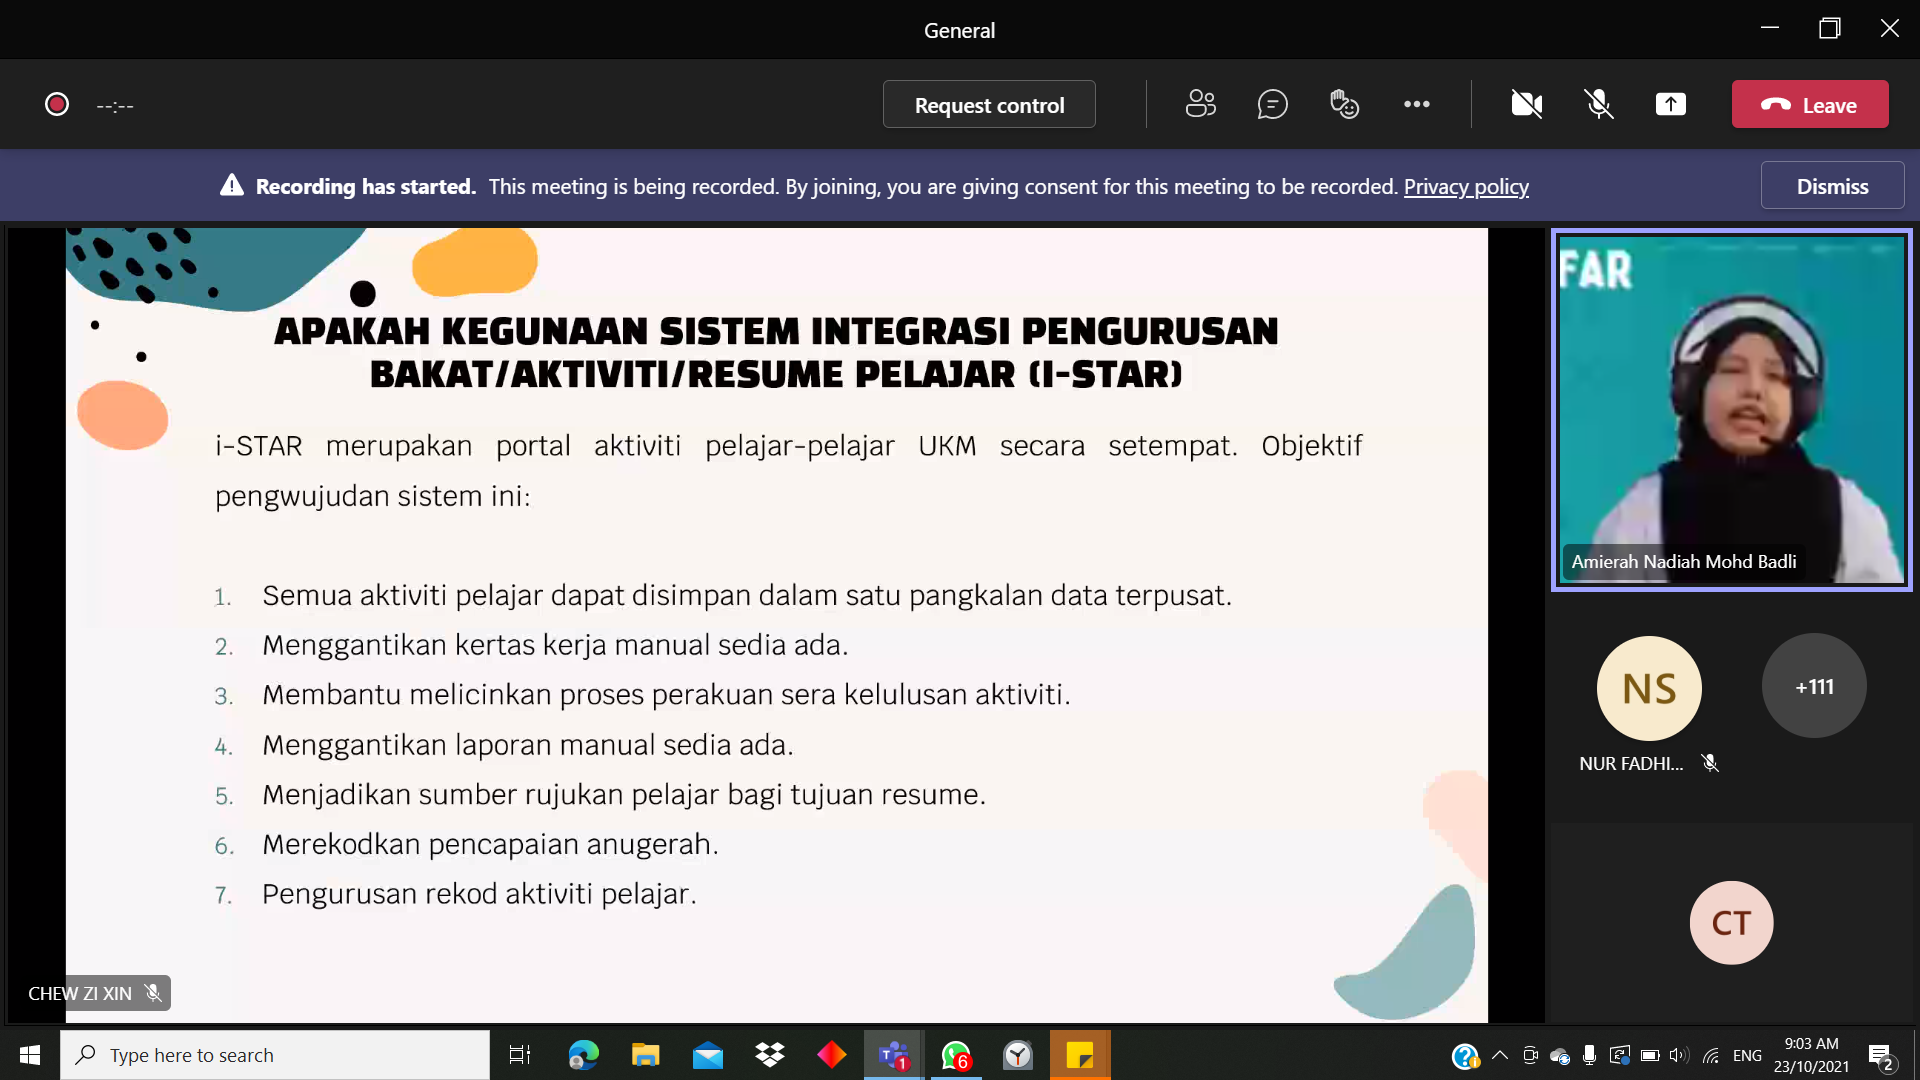The width and height of the screenshot is (1920, 1080).
Task: Open the Microsoft Teams taskbar icon
Action: (893, 1055)
